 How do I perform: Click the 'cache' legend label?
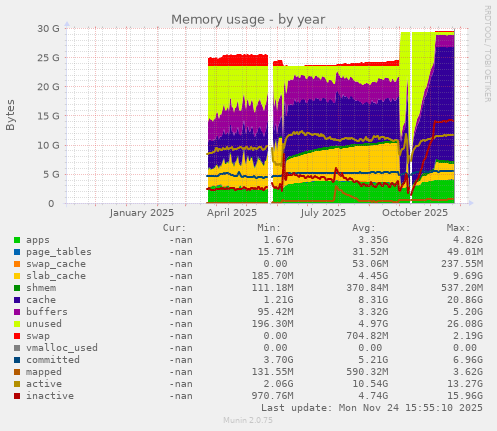(41, 300)
